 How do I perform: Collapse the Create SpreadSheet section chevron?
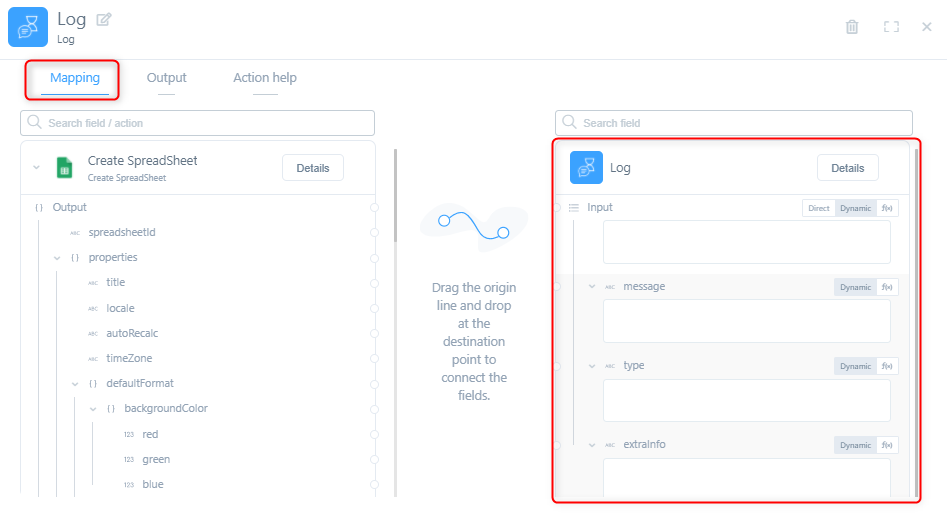(37, 168)
